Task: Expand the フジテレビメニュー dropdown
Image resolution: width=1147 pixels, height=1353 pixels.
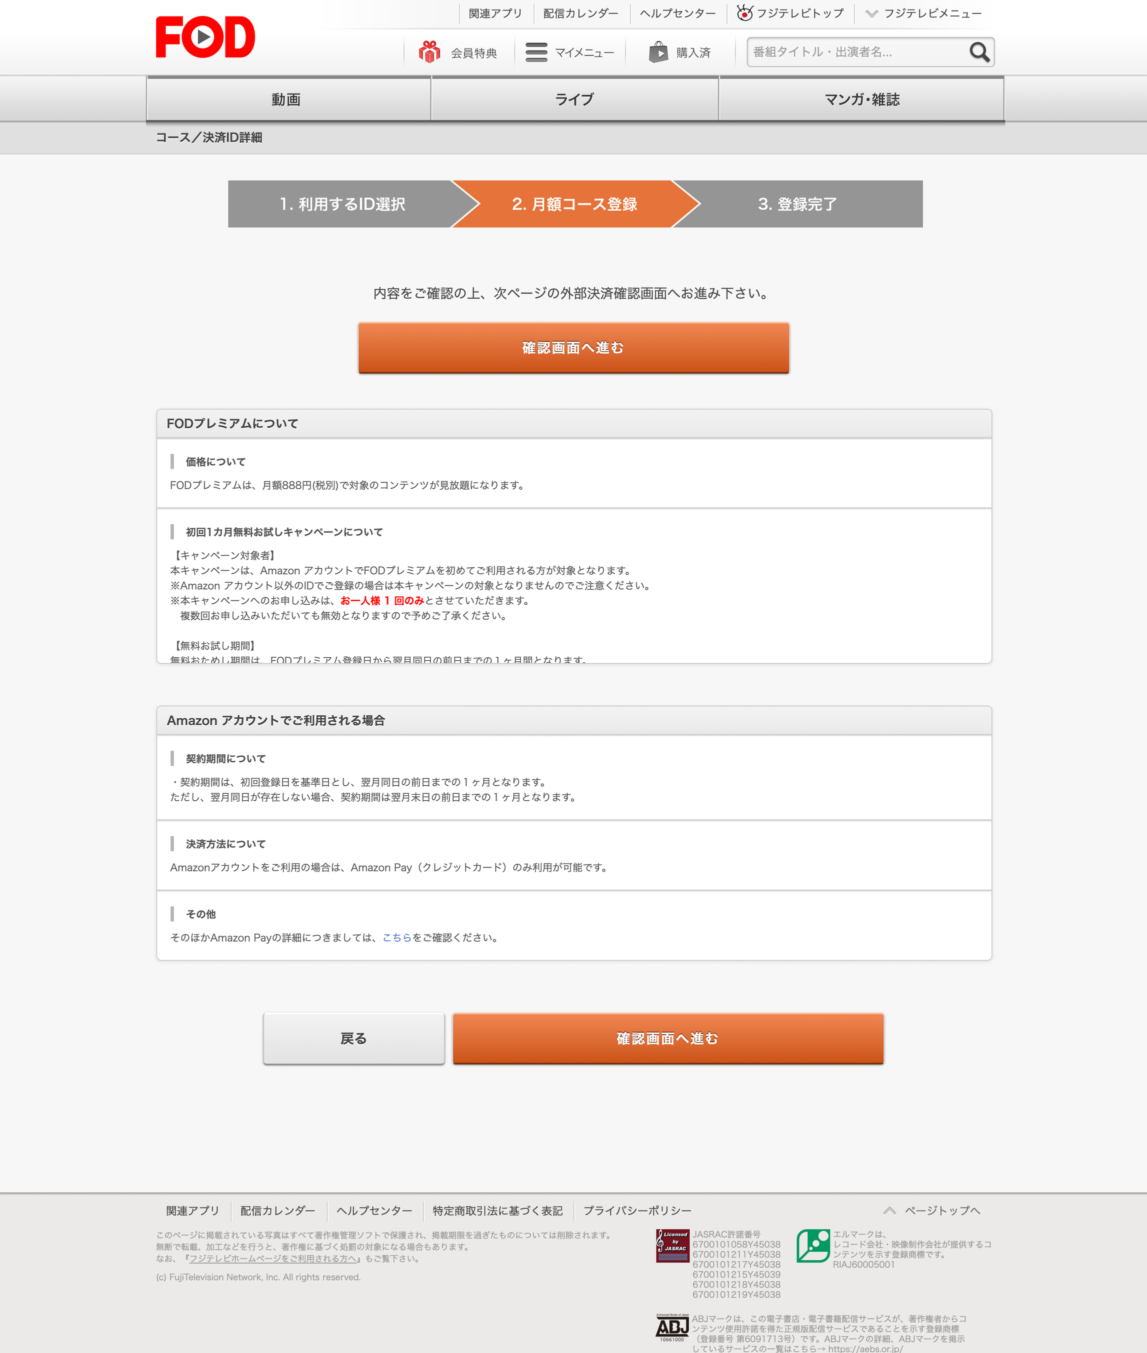Action: (923, 13)
